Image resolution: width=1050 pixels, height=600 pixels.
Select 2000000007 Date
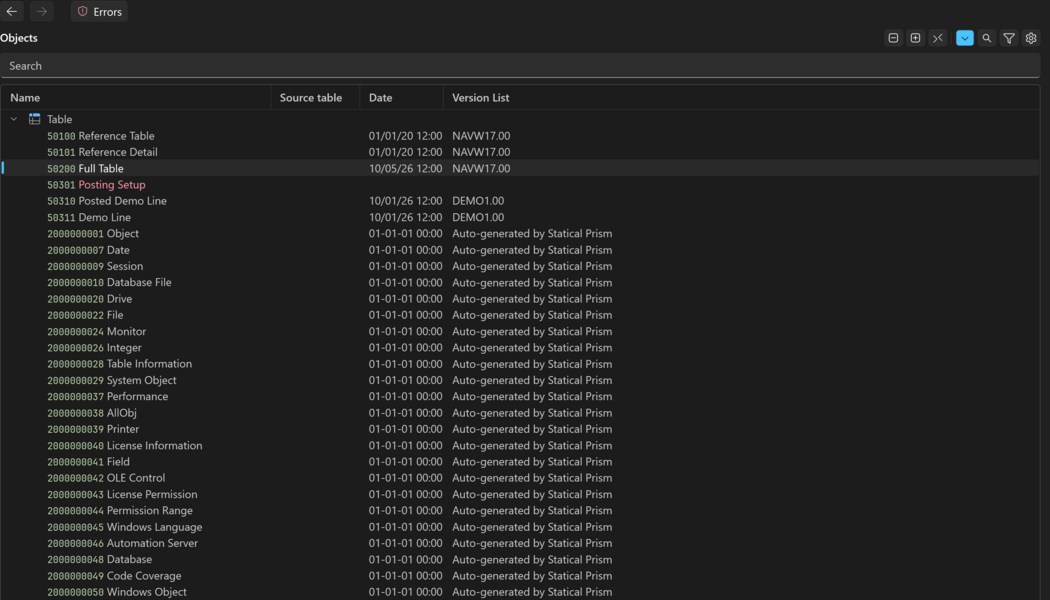(x=88, y=250)
